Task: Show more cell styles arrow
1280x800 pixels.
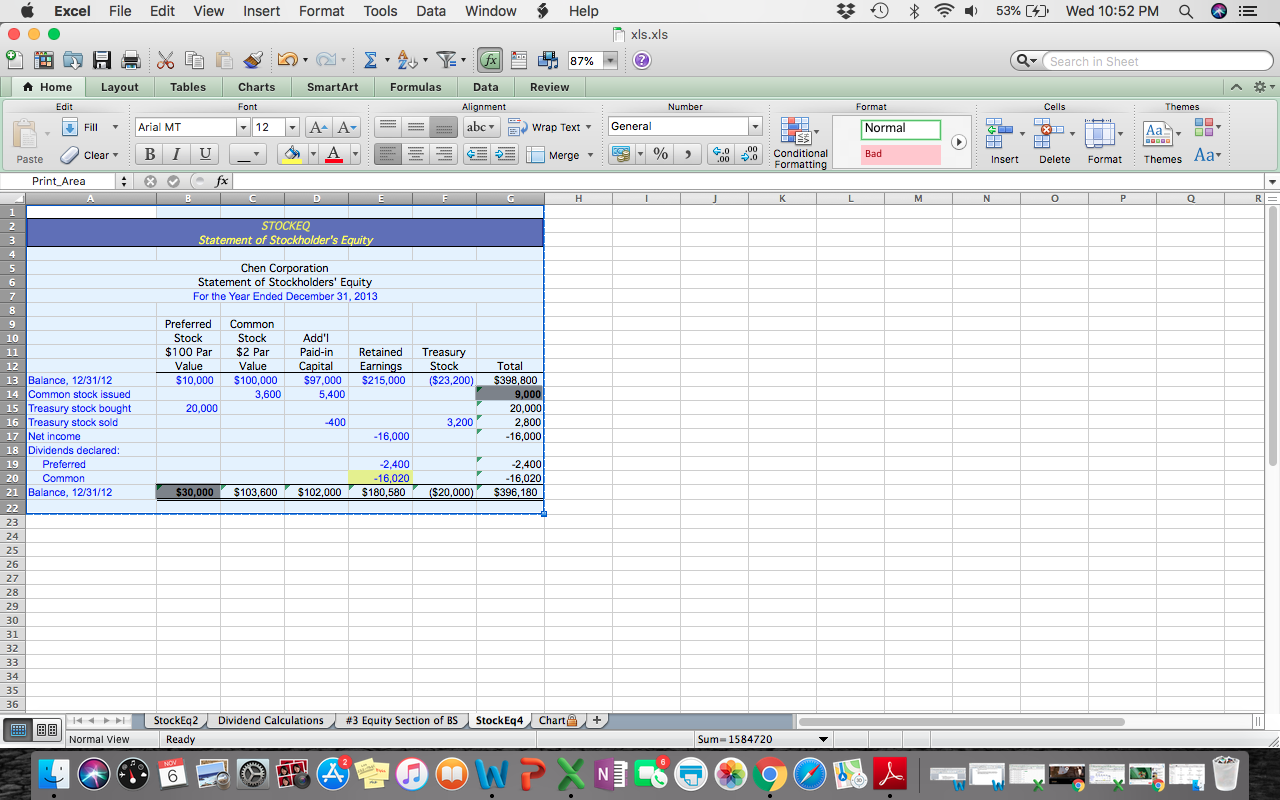Action: (x=959, y=142)
